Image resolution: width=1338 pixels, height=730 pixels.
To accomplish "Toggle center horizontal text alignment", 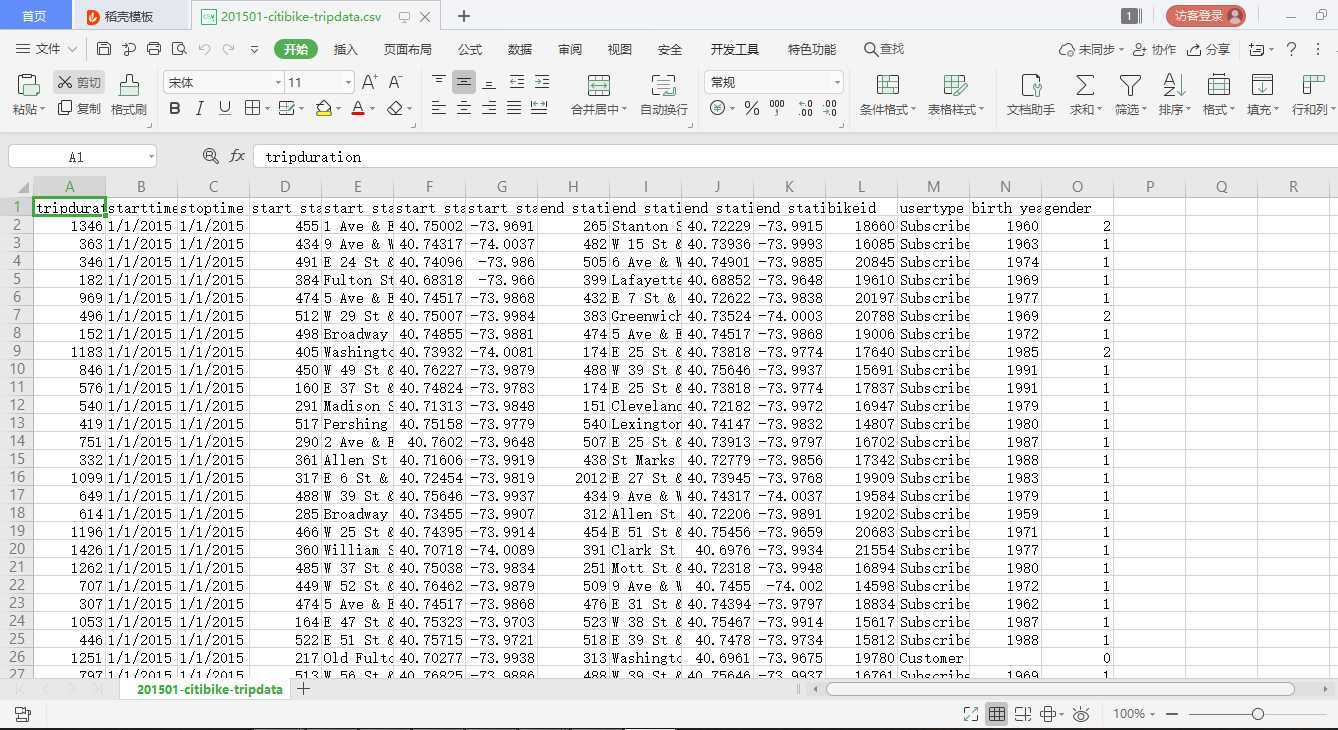I will [x=464, y=108].
